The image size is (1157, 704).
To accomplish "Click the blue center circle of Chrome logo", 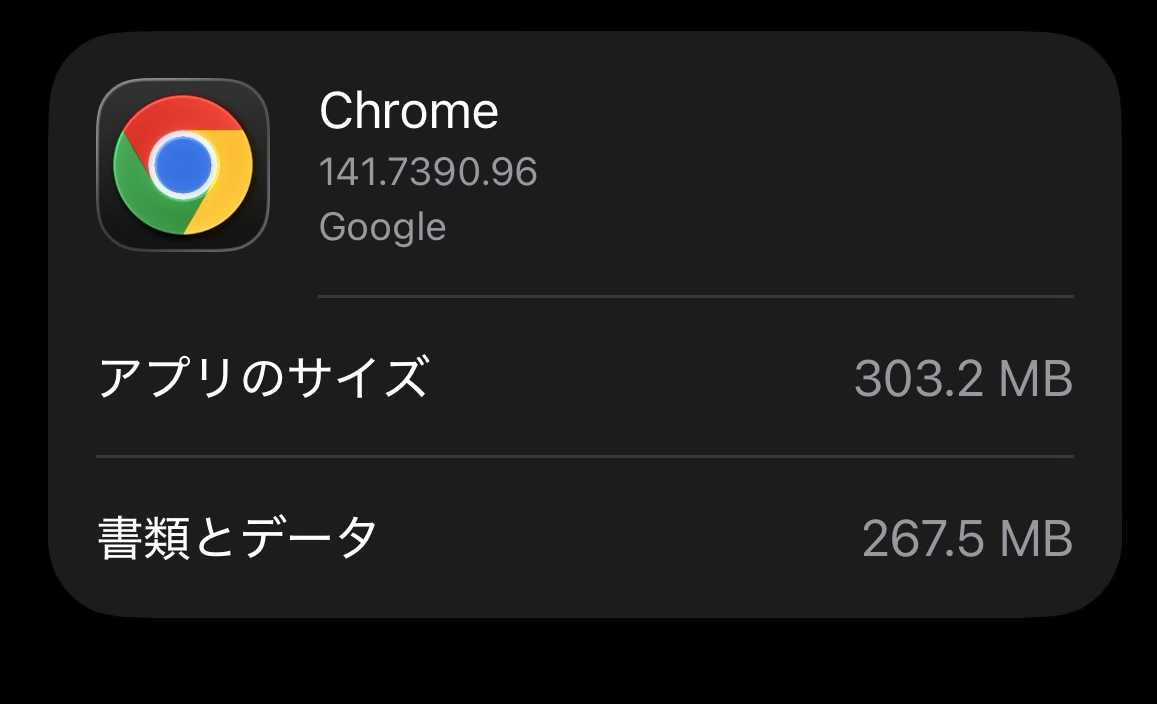I will pos(183,163).
